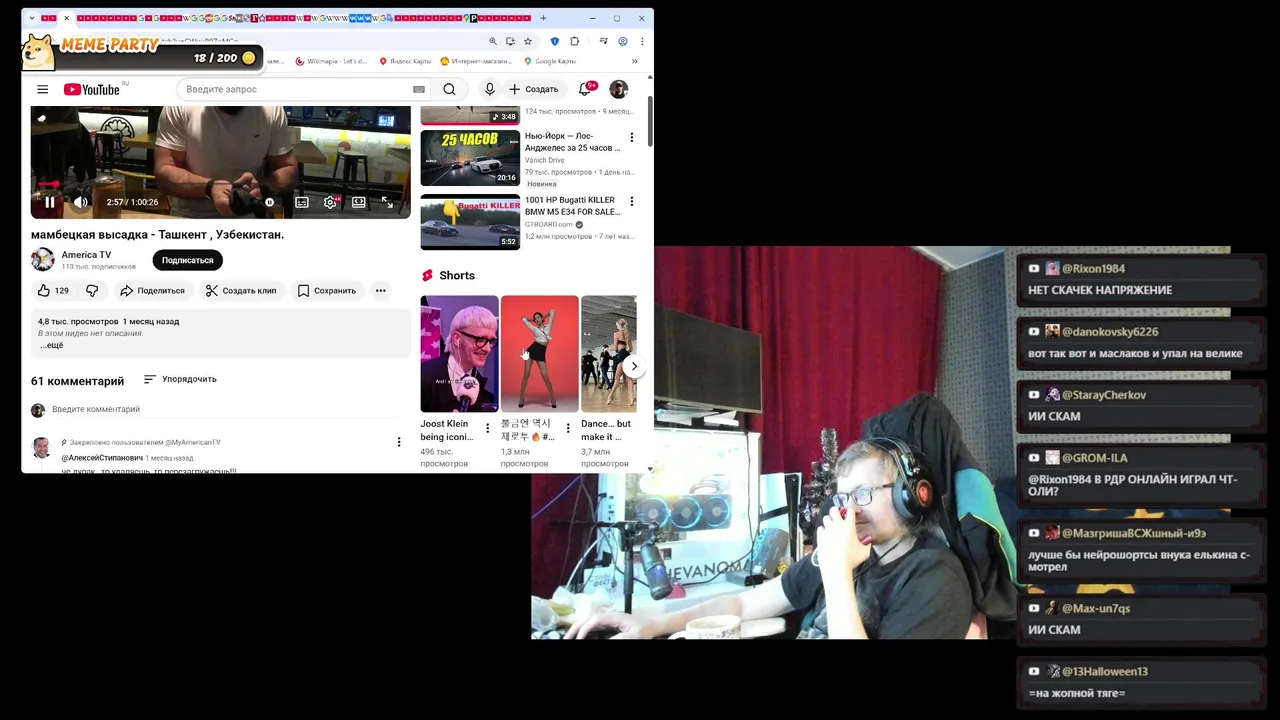
Task: Open the '25 ЧАСОВ' video thumbnail
Action: tap(470, 158)
